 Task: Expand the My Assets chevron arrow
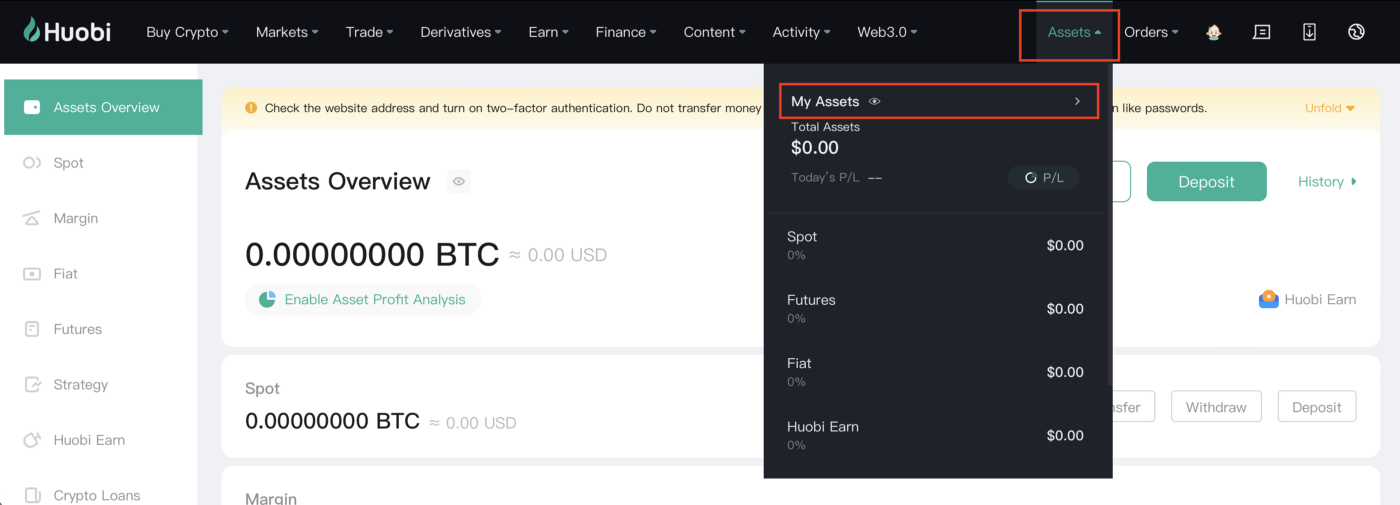pos(1077,102)
